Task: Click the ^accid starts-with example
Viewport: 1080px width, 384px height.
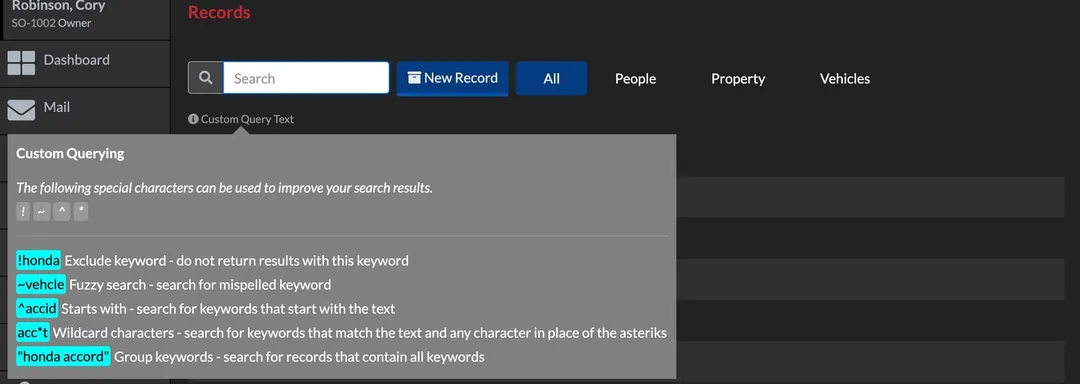Action: point(37,308)
